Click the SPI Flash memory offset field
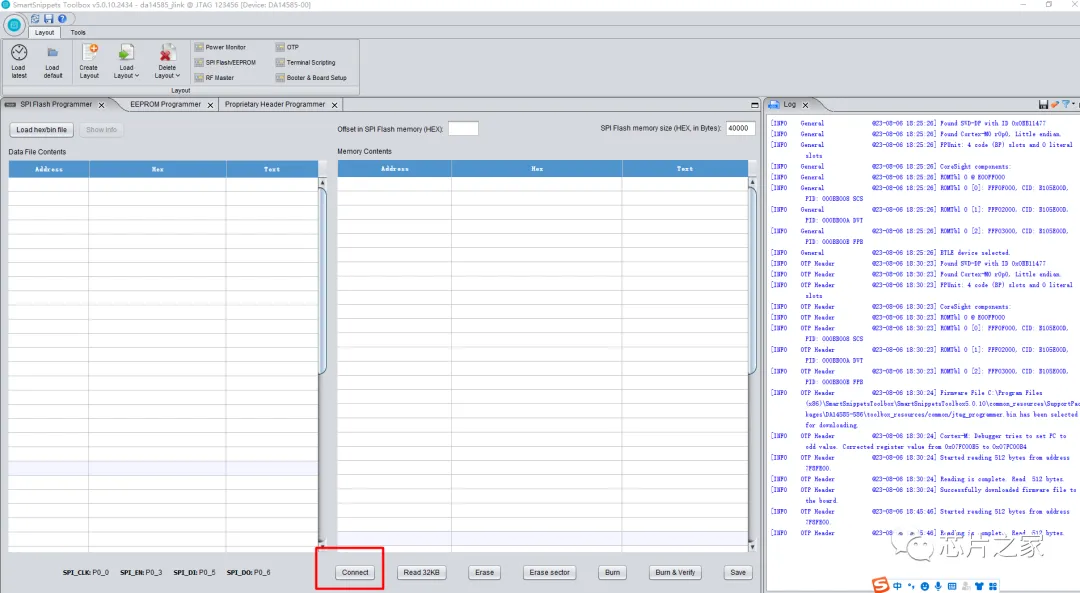This screenshot has height=593, width=1080. click(463, 128)
